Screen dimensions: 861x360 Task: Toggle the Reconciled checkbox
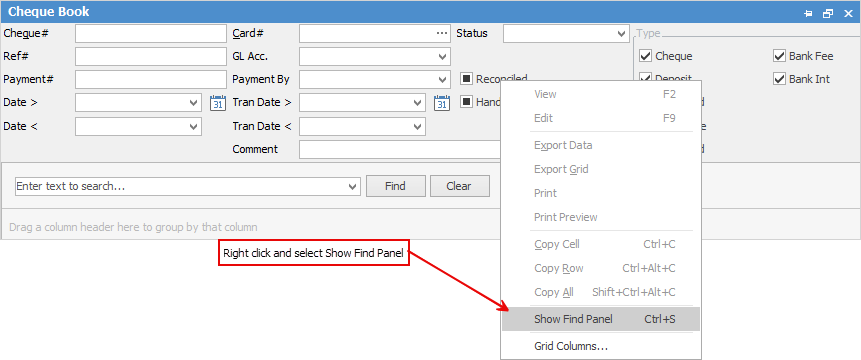[x=466, y=79]
